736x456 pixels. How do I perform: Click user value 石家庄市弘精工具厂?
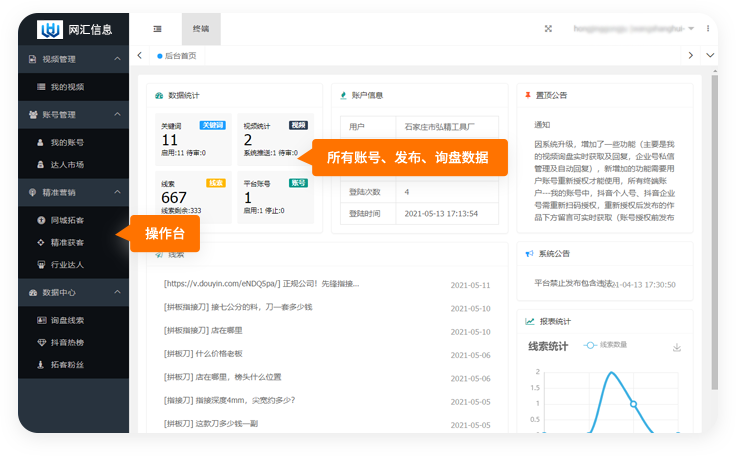(x=439, y=126)
